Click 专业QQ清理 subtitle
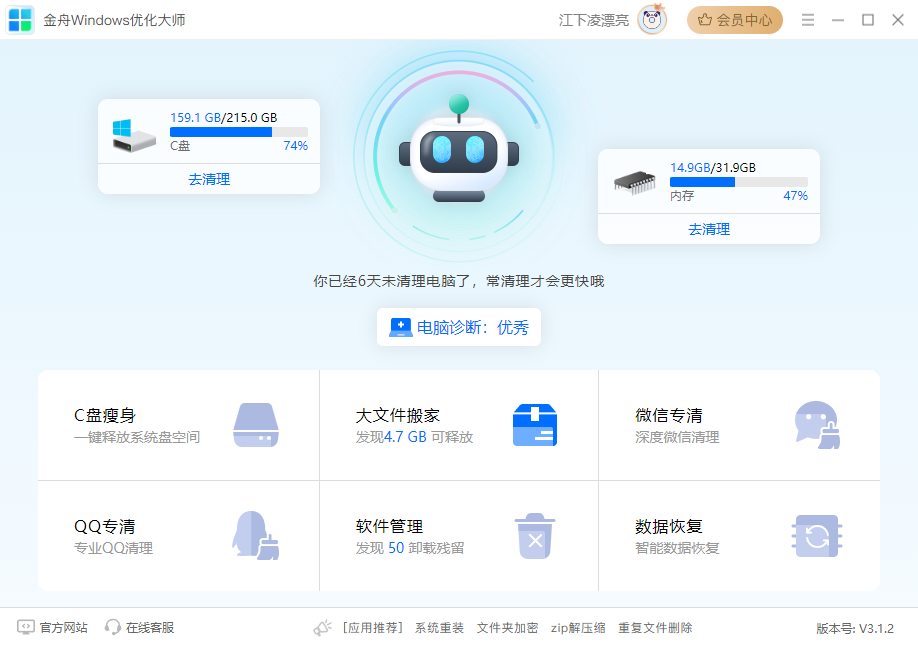Viewport: 918px width, 647px height. tap(113, 548)
